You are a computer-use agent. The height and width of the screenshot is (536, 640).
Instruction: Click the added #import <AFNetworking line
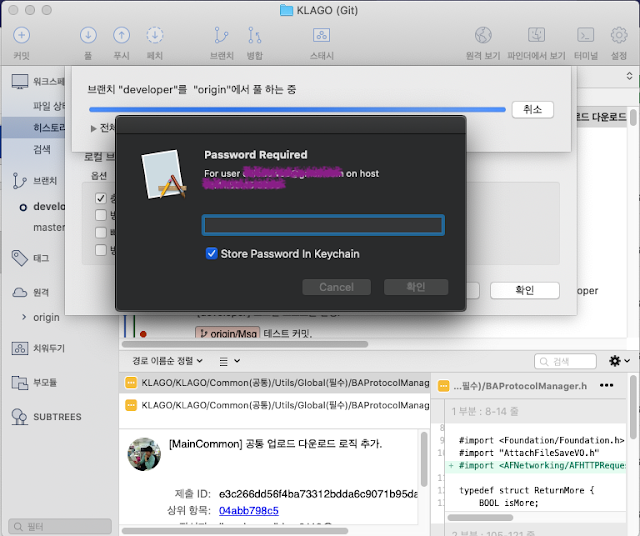click(536, 465)
